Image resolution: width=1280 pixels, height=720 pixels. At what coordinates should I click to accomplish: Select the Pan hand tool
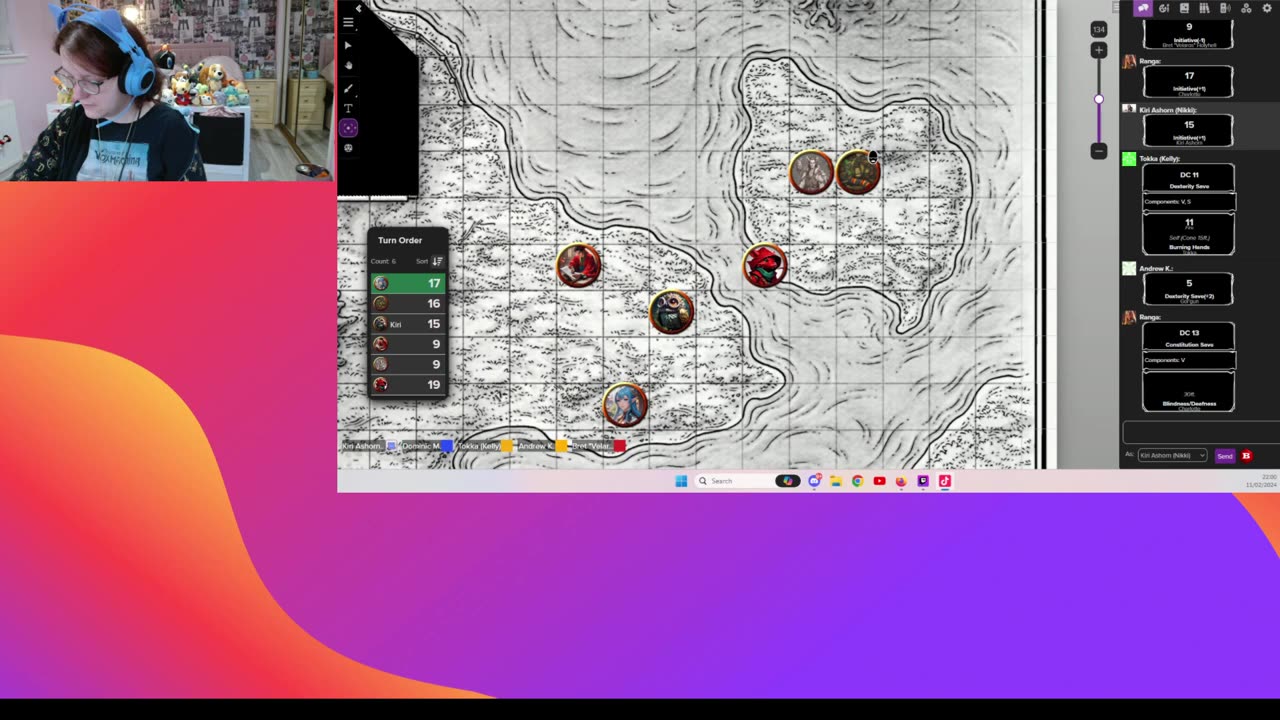tap(348, 65)
